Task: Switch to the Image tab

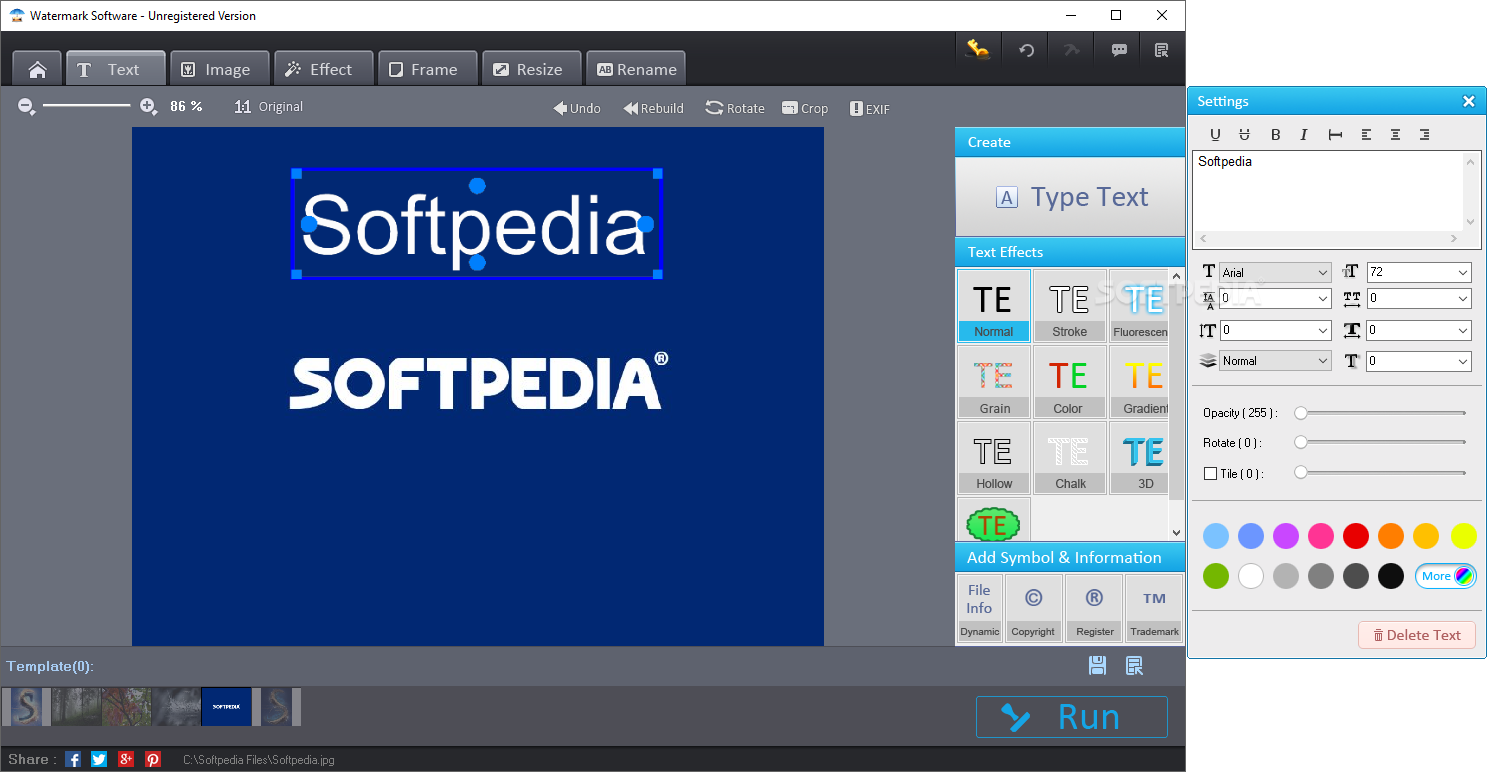Action: [x=219, y=69]
